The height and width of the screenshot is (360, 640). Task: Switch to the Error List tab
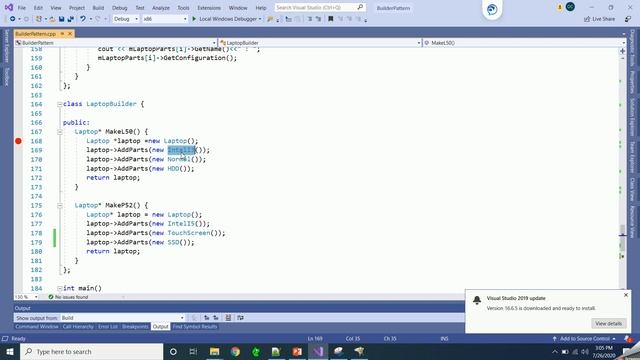point(108,327)
